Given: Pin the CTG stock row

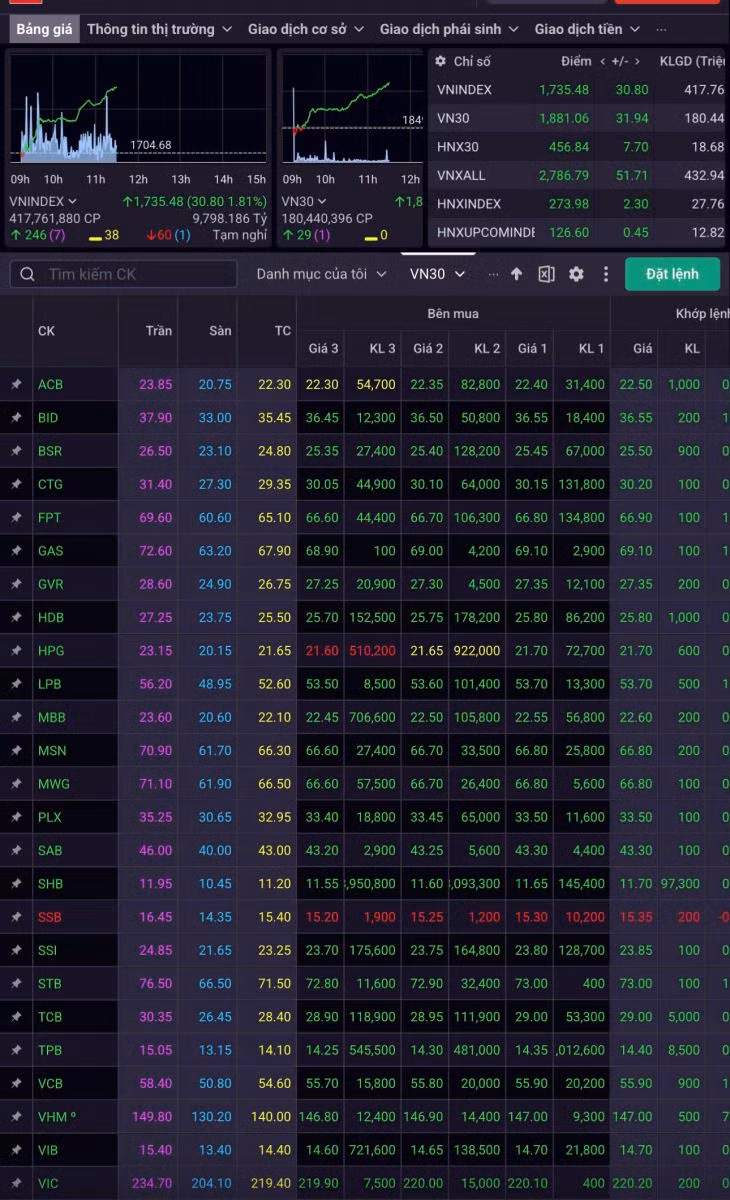Looking at the screenshot, I should (x=16, y=484).
